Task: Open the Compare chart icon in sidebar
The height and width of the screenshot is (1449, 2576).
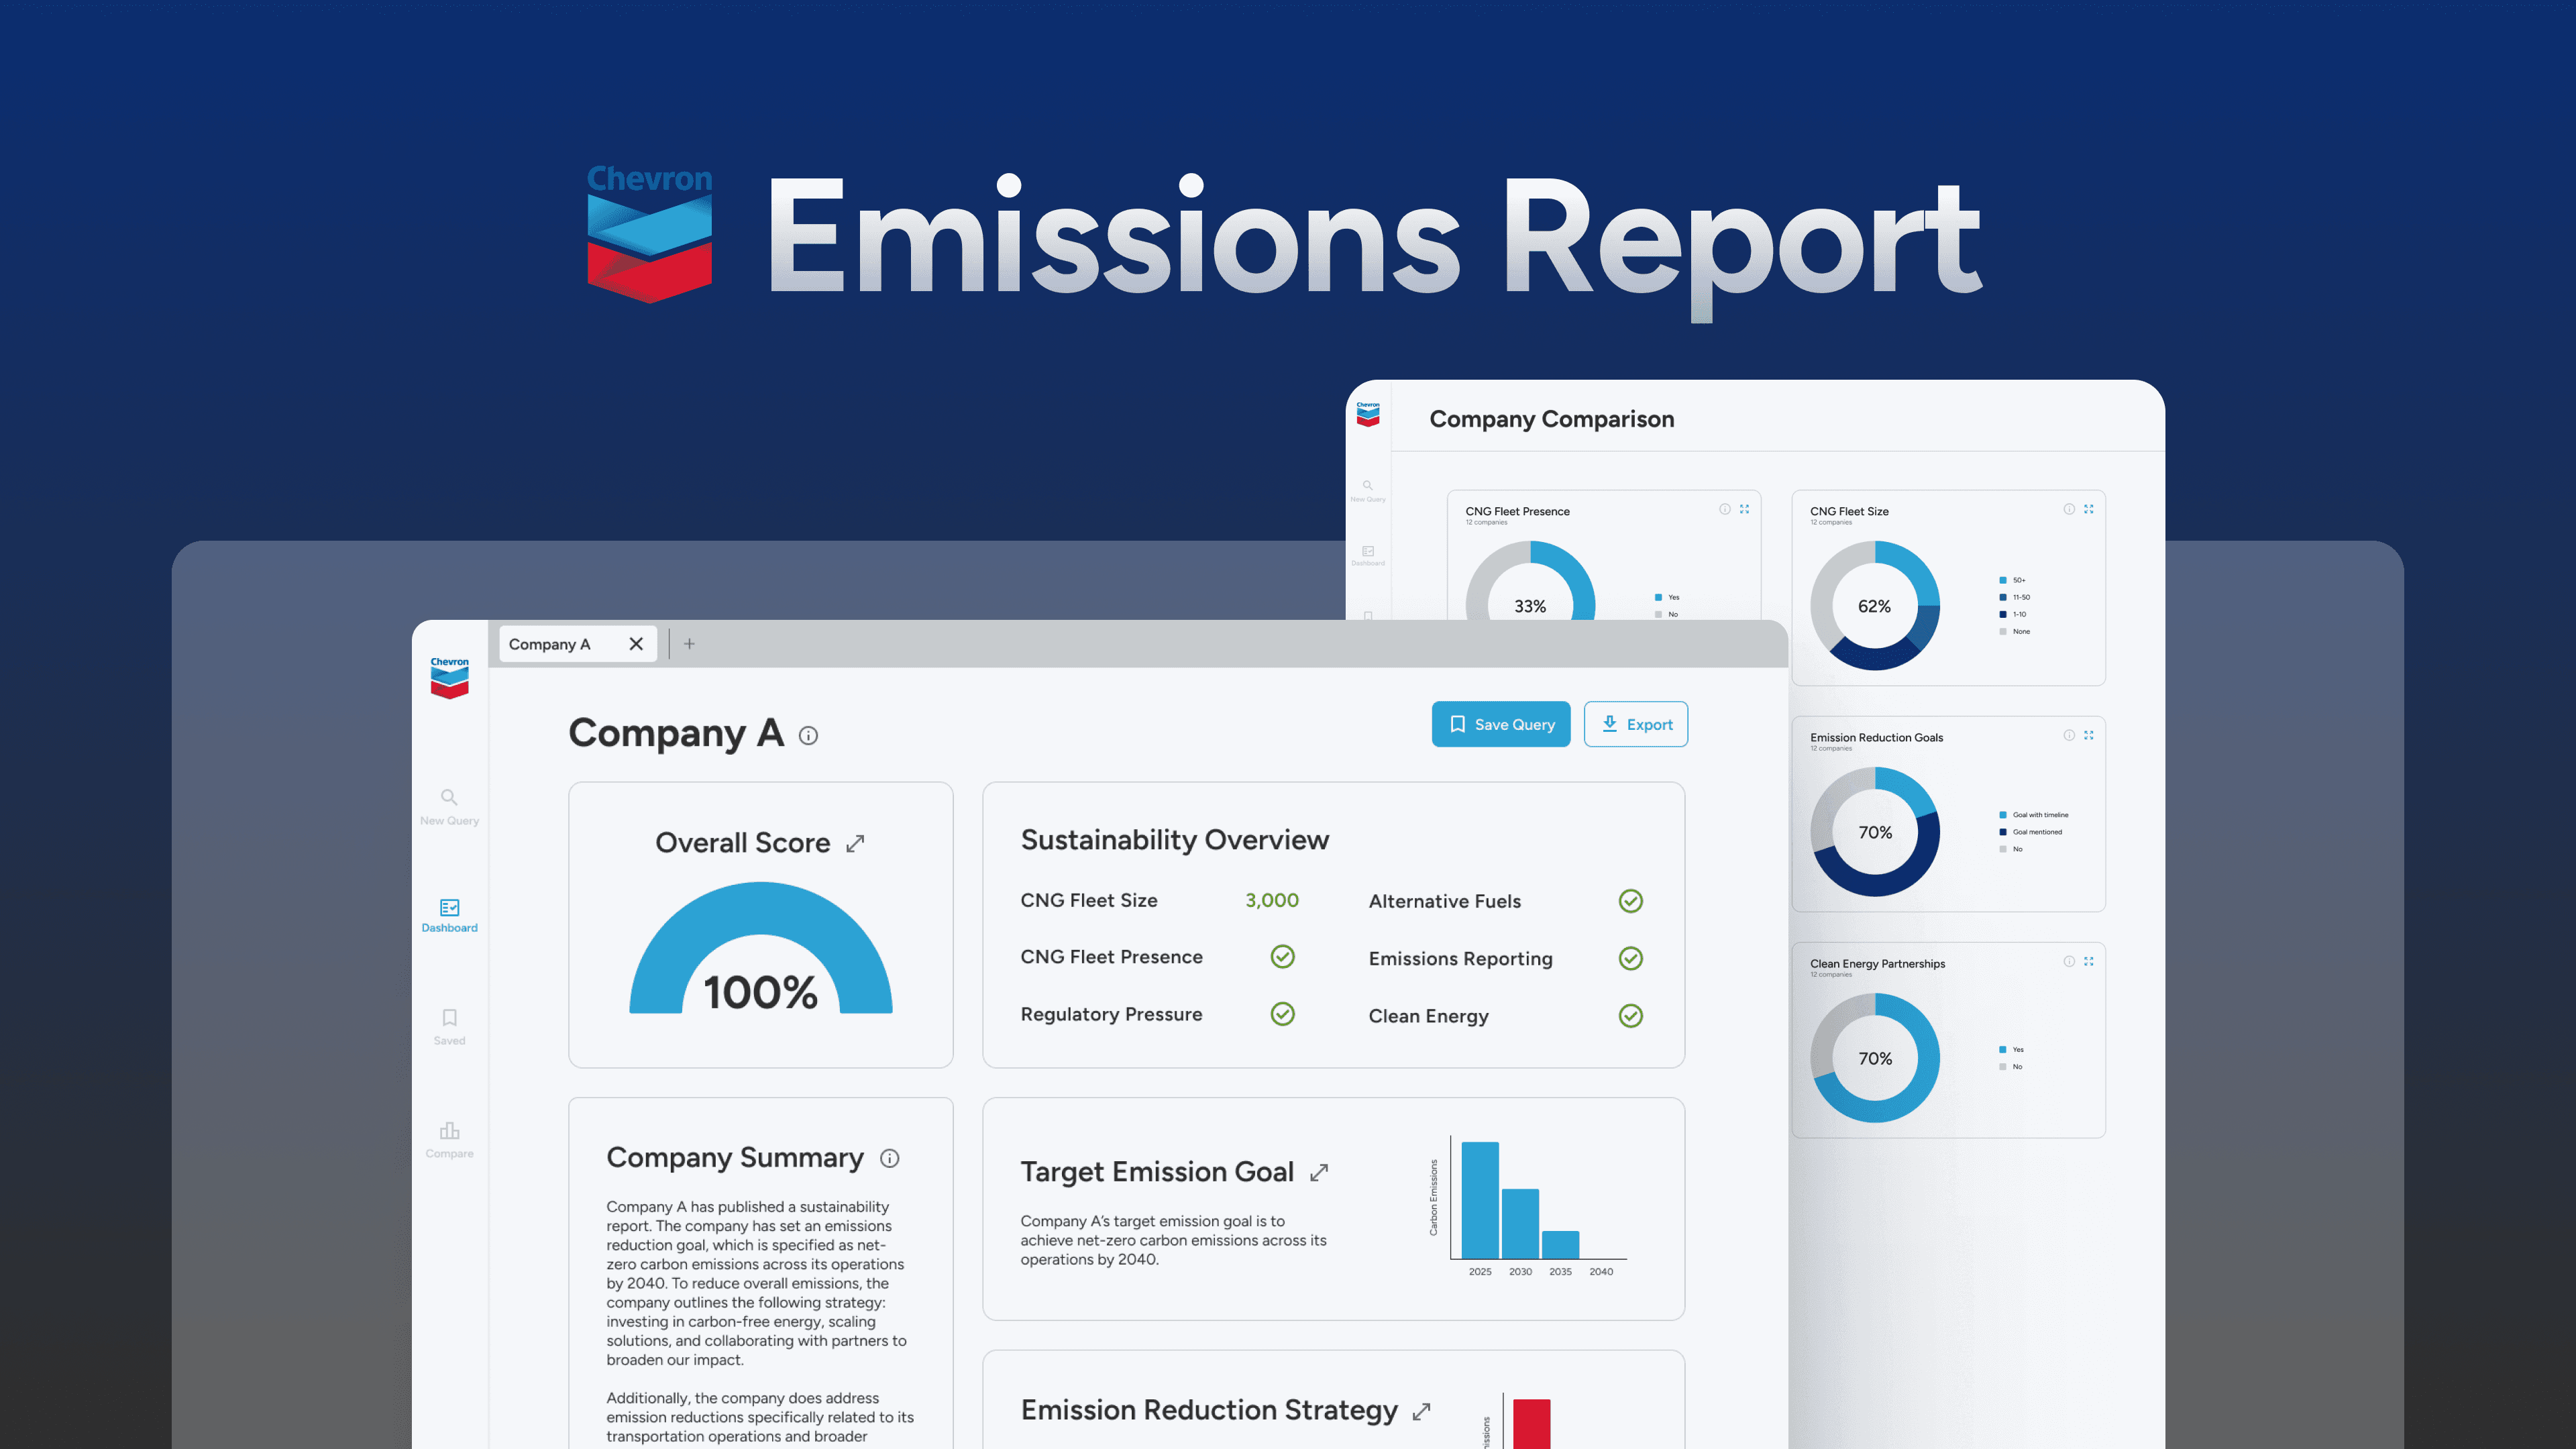Action: pyautogui.click(x=449, y=1131)
